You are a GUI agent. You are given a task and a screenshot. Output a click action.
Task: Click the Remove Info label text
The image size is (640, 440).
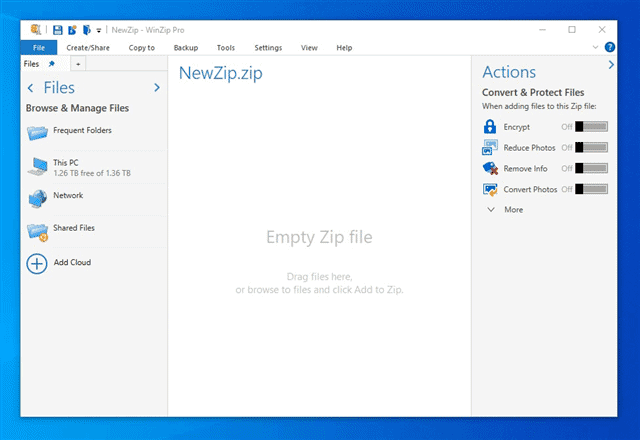[525, 169]
